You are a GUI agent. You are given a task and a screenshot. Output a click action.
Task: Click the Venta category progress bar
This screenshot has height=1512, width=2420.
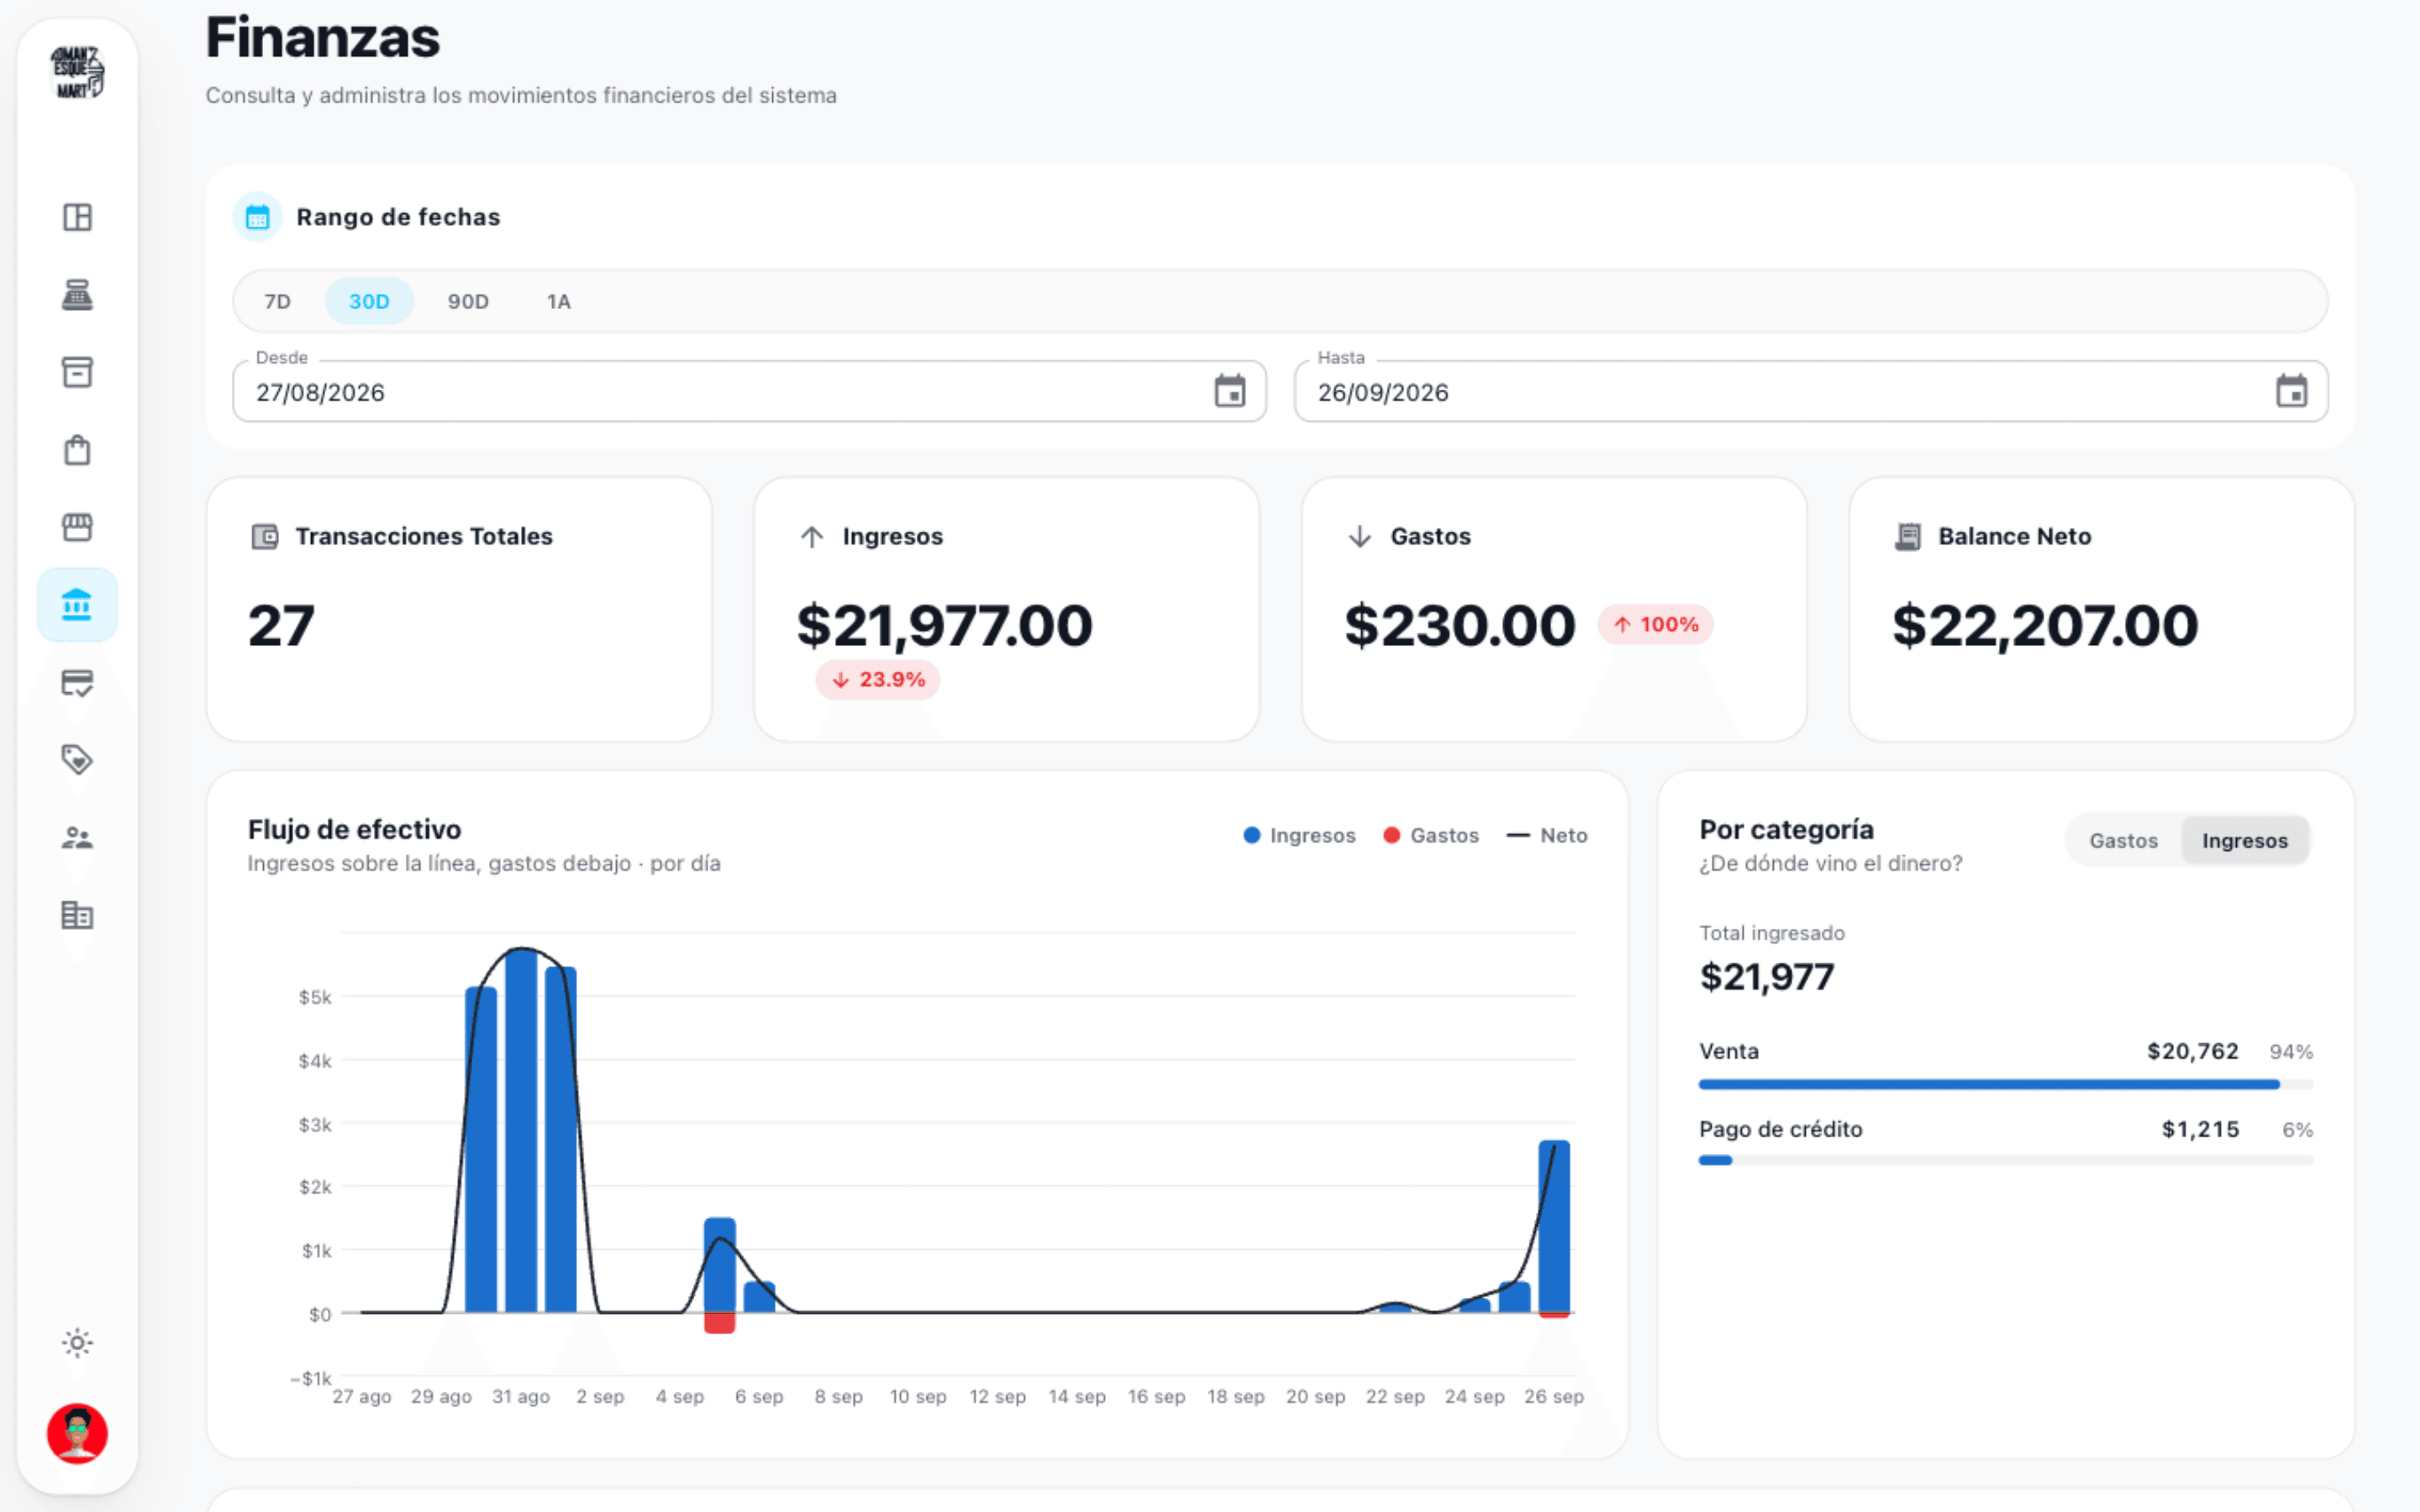[2006, 1084]
